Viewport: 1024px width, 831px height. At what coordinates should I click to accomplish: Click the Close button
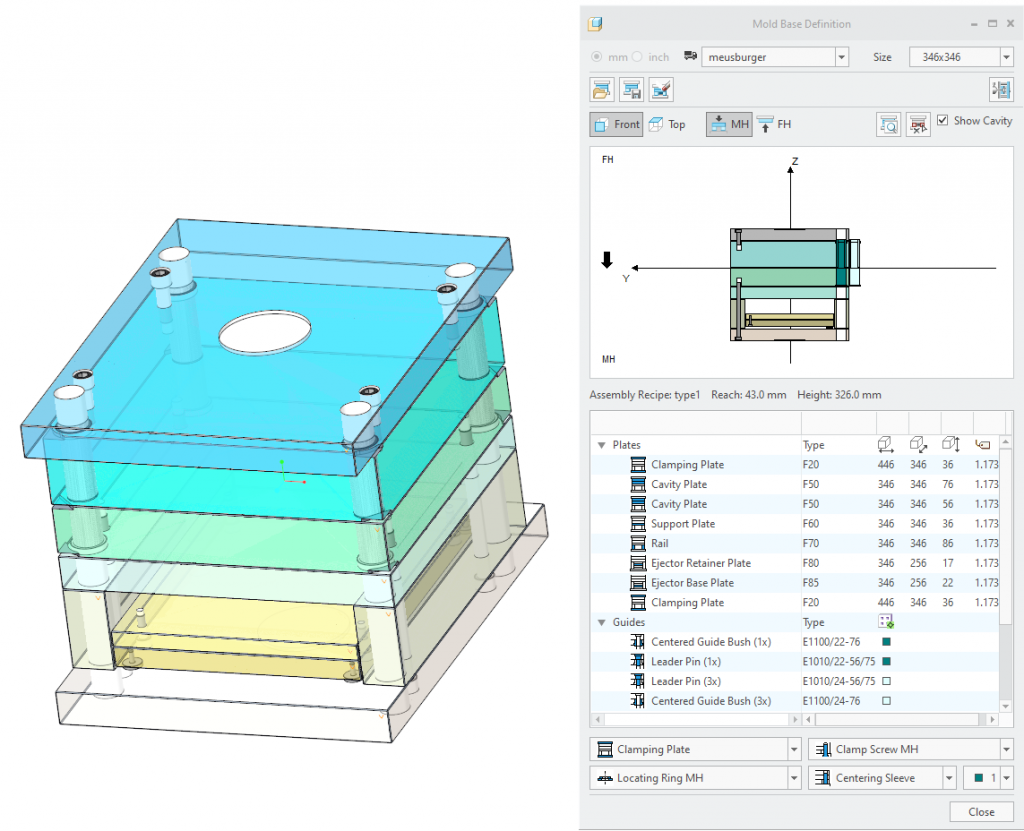coord(981,811)
